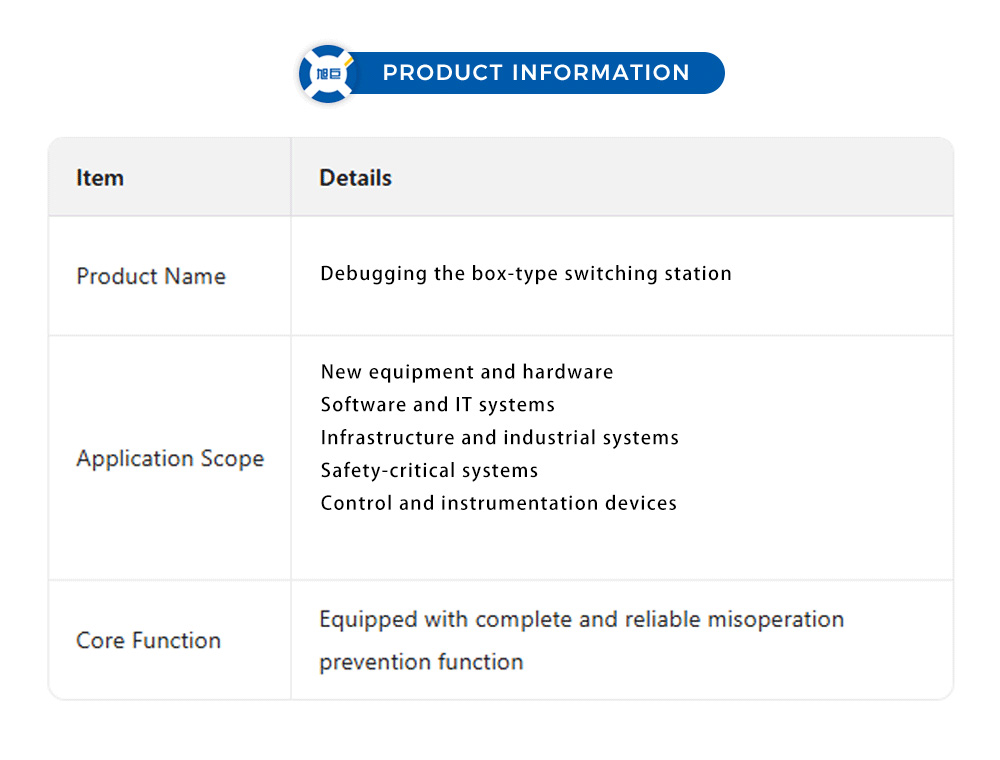The image size is (1000, 760).
Task: Click the Product Name row label
Action: point(151,276)
